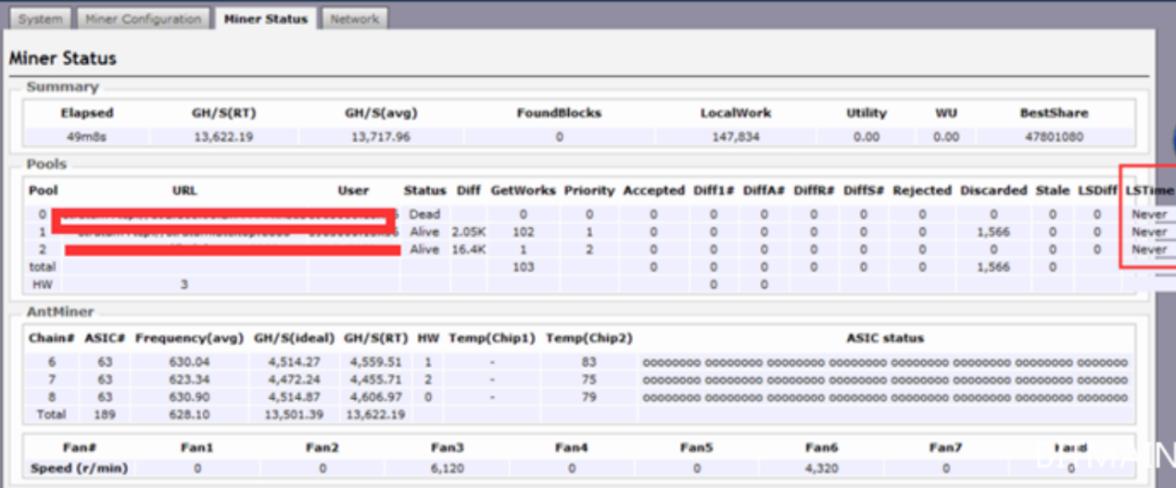1176x488 pixels.
Task: Click the Temp(Chip1) column header
Action: [492, 338]
